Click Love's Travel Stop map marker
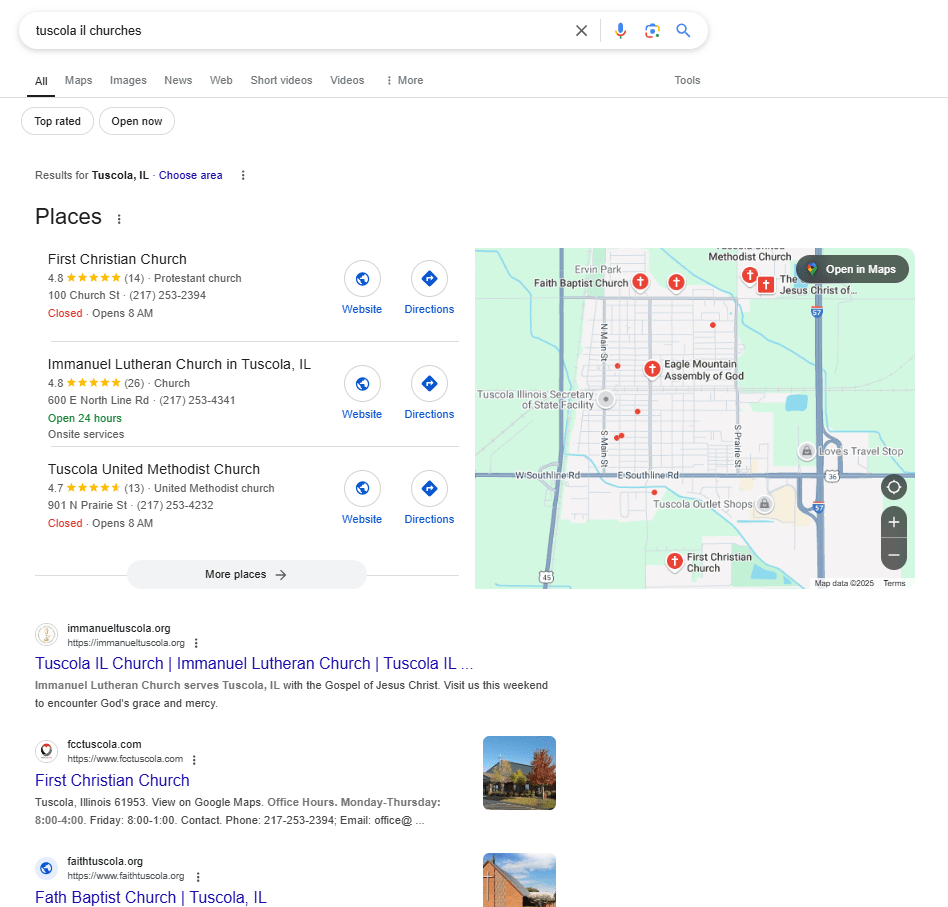Image resolution: width=948 pixels, height=907 pixels. click(x=807, y=451)
